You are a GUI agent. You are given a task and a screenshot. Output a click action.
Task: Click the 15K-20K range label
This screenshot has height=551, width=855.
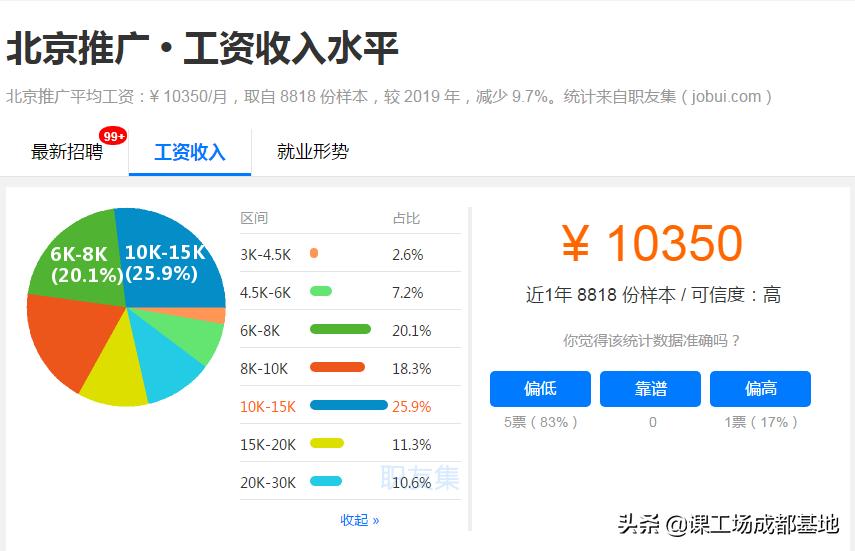coord(268,445)
